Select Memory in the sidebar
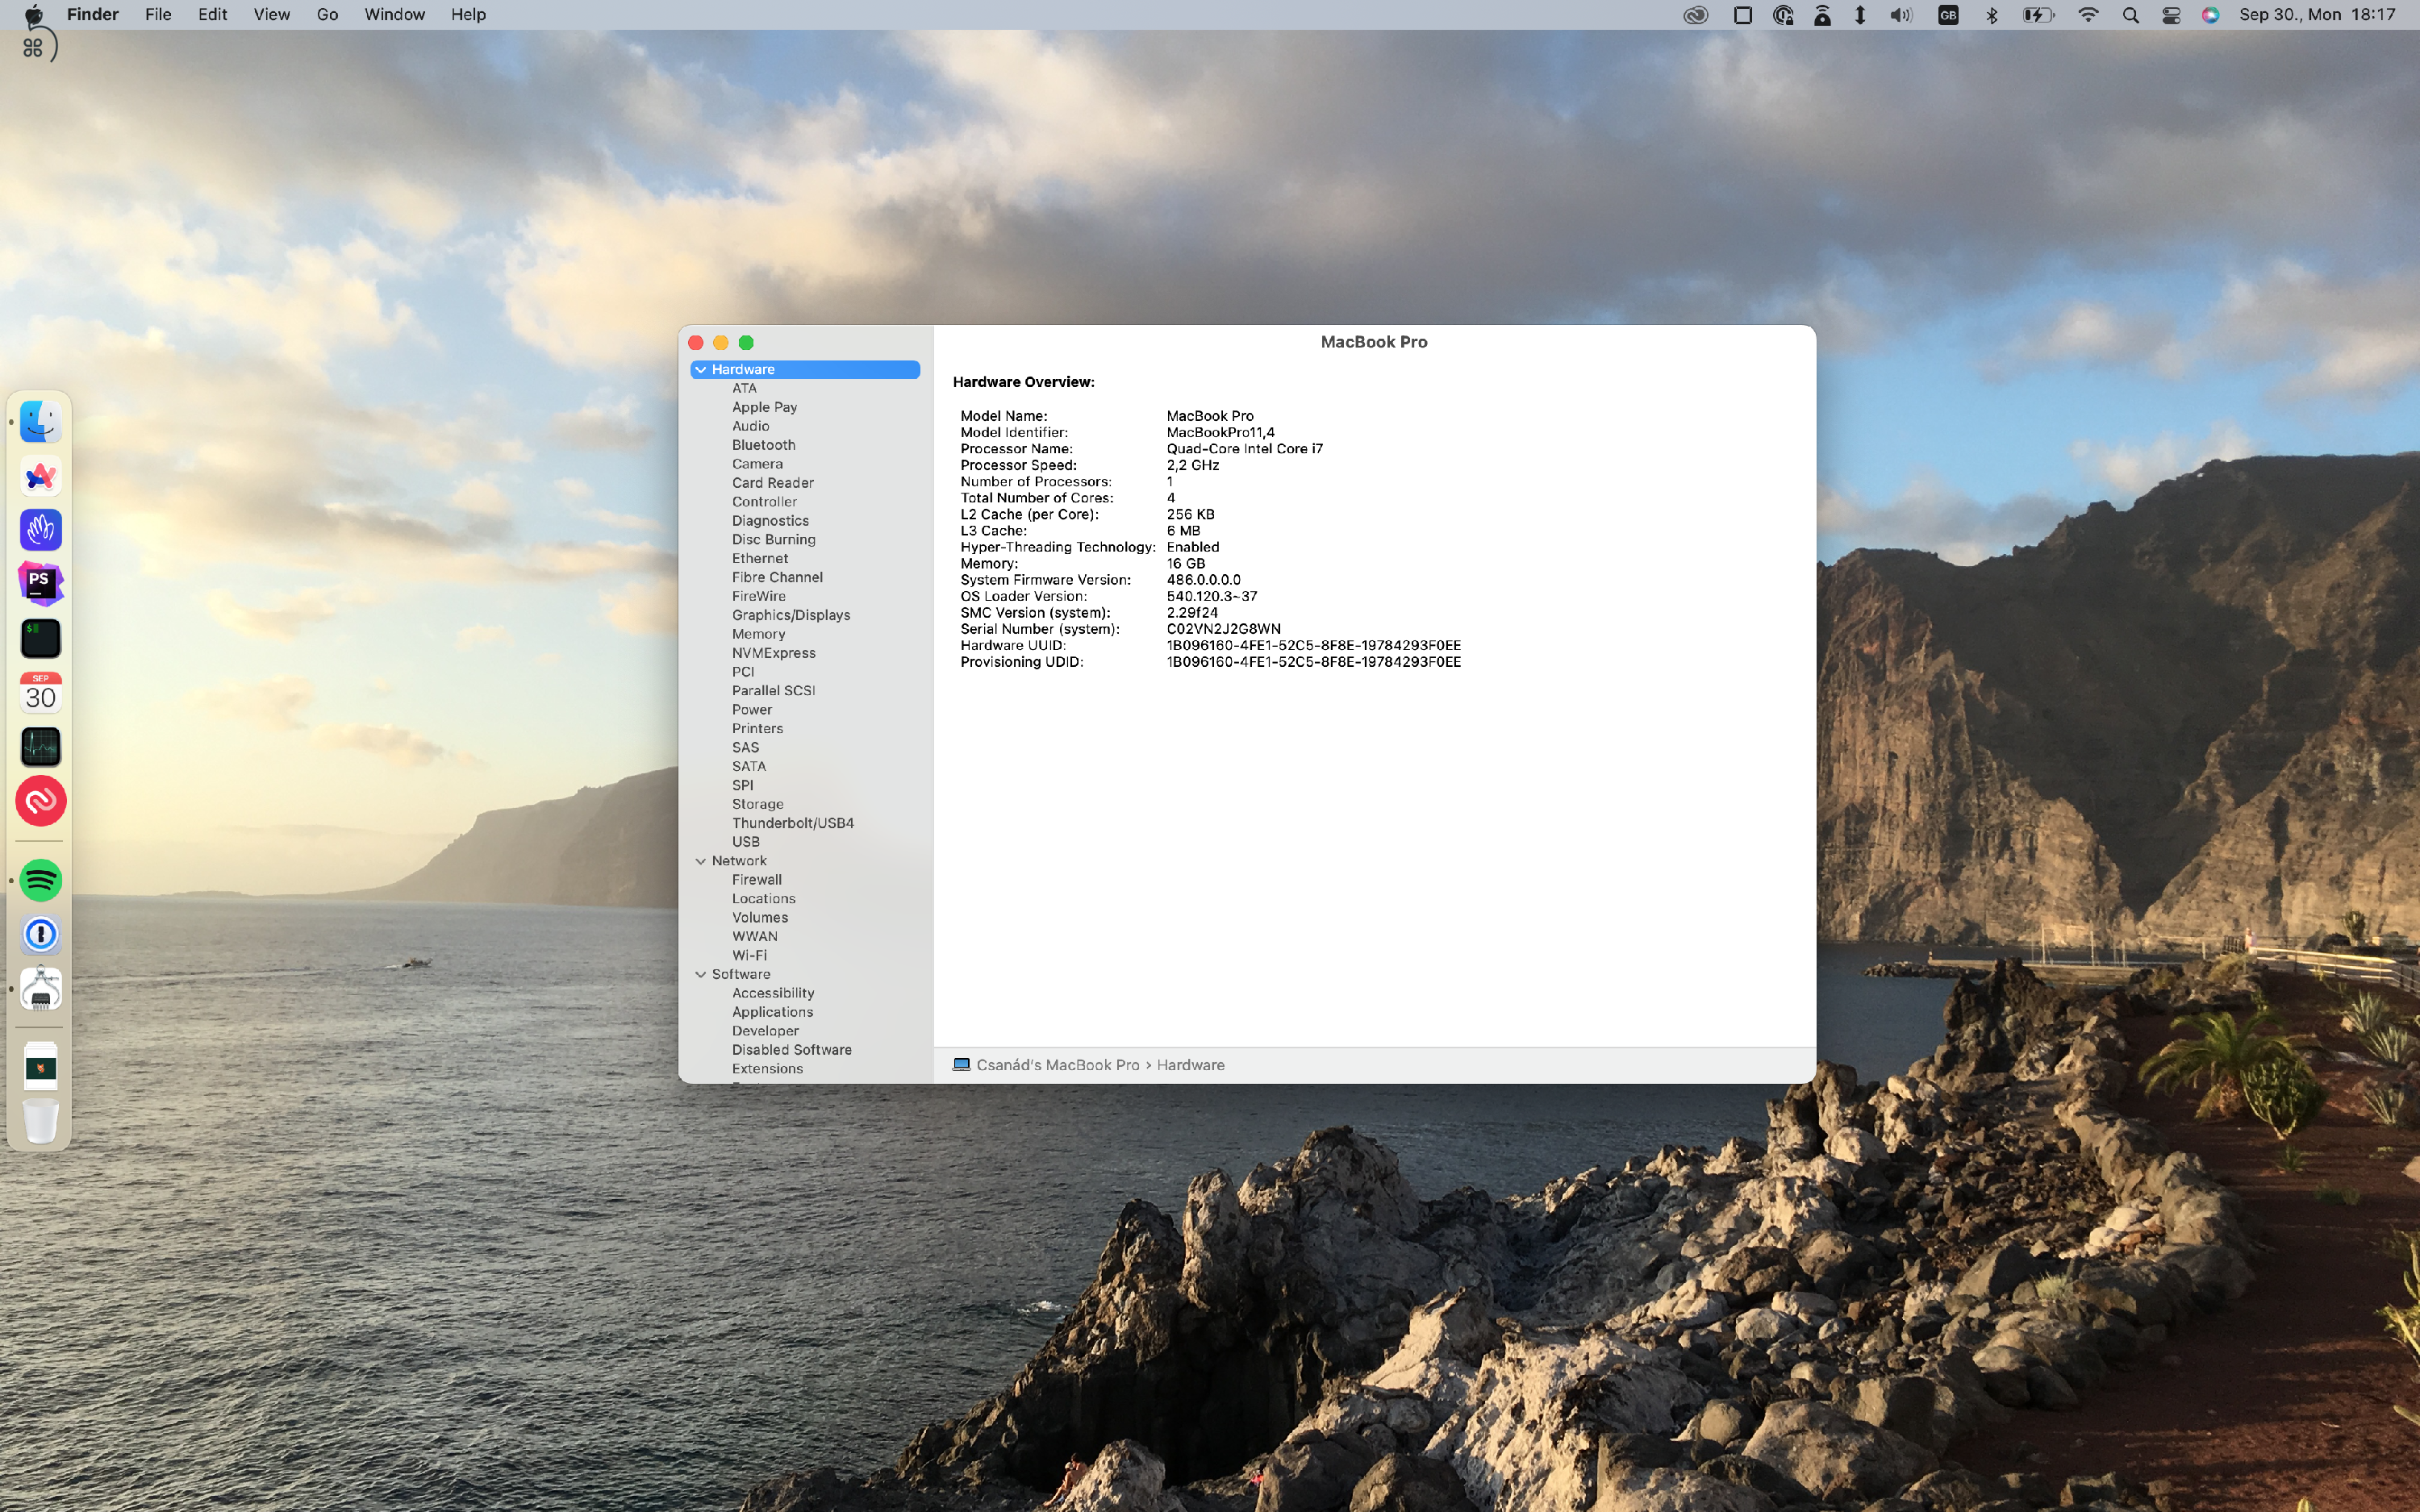This screenshot has height=1512, width=2420. [758, 634]
